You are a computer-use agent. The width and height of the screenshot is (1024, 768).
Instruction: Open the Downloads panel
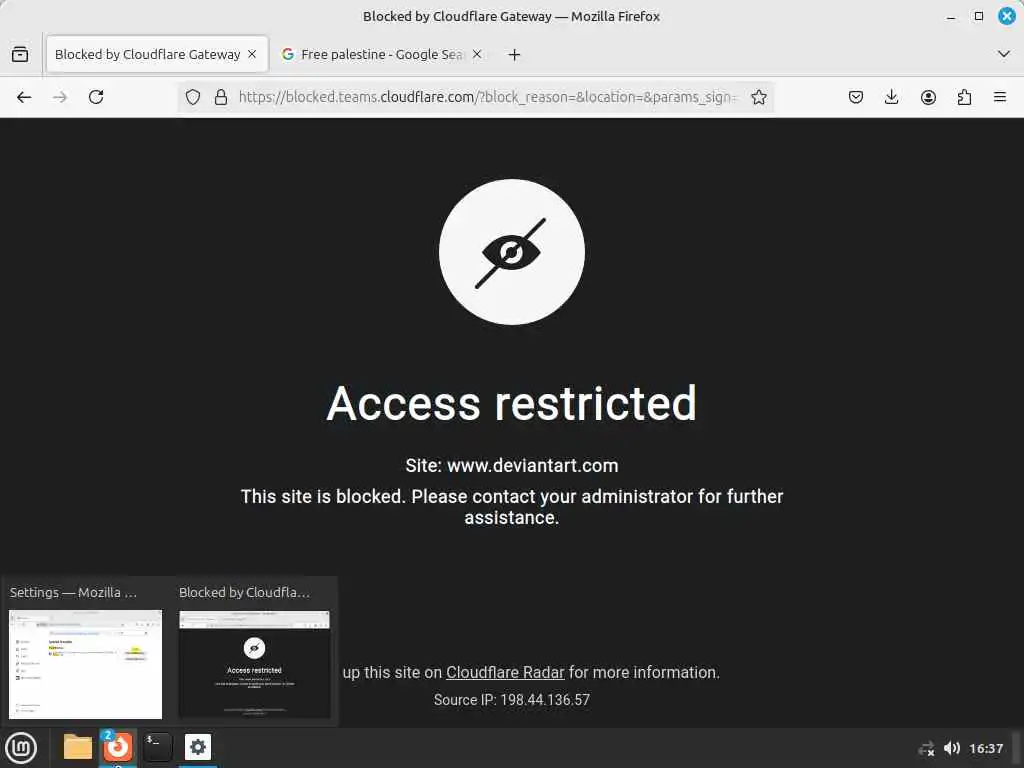[891, 97]
